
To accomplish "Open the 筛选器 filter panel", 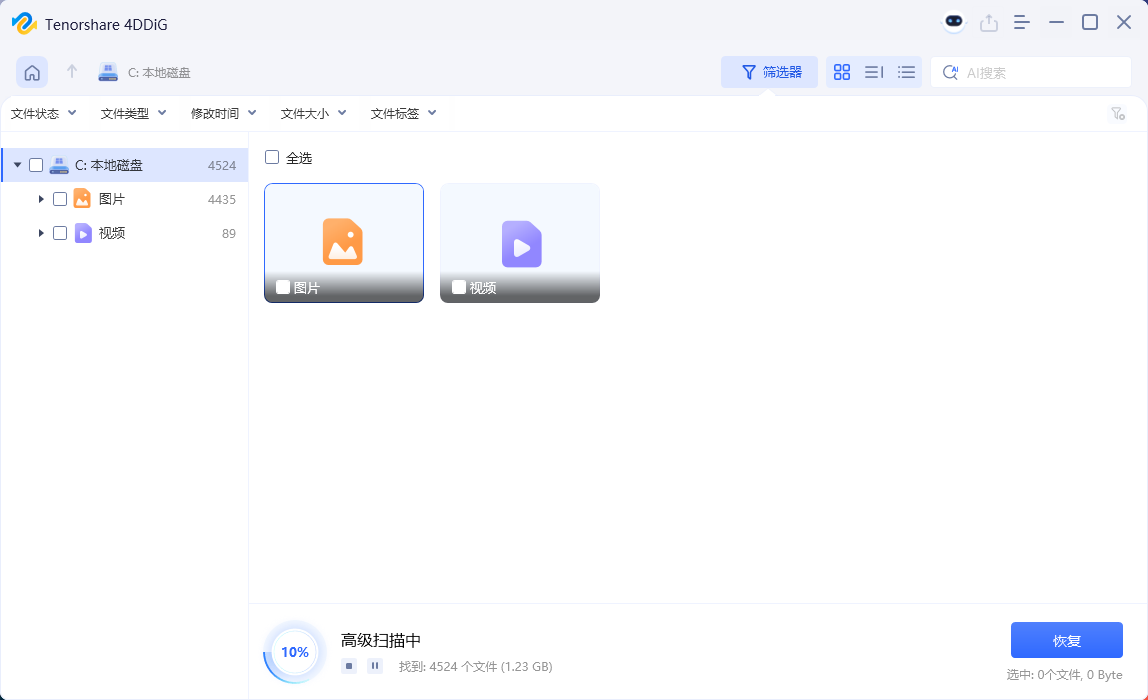I will 770,72.
